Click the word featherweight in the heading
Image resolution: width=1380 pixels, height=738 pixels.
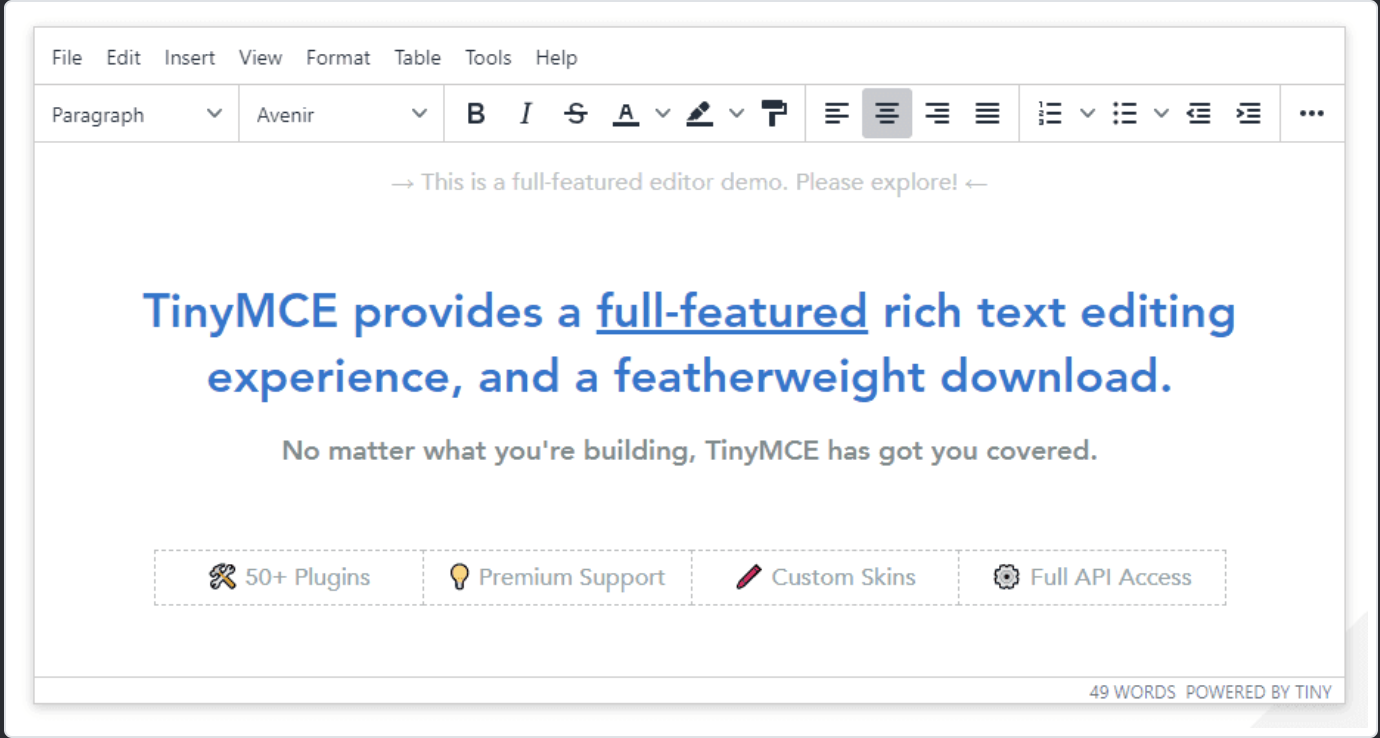pos(770,377)
